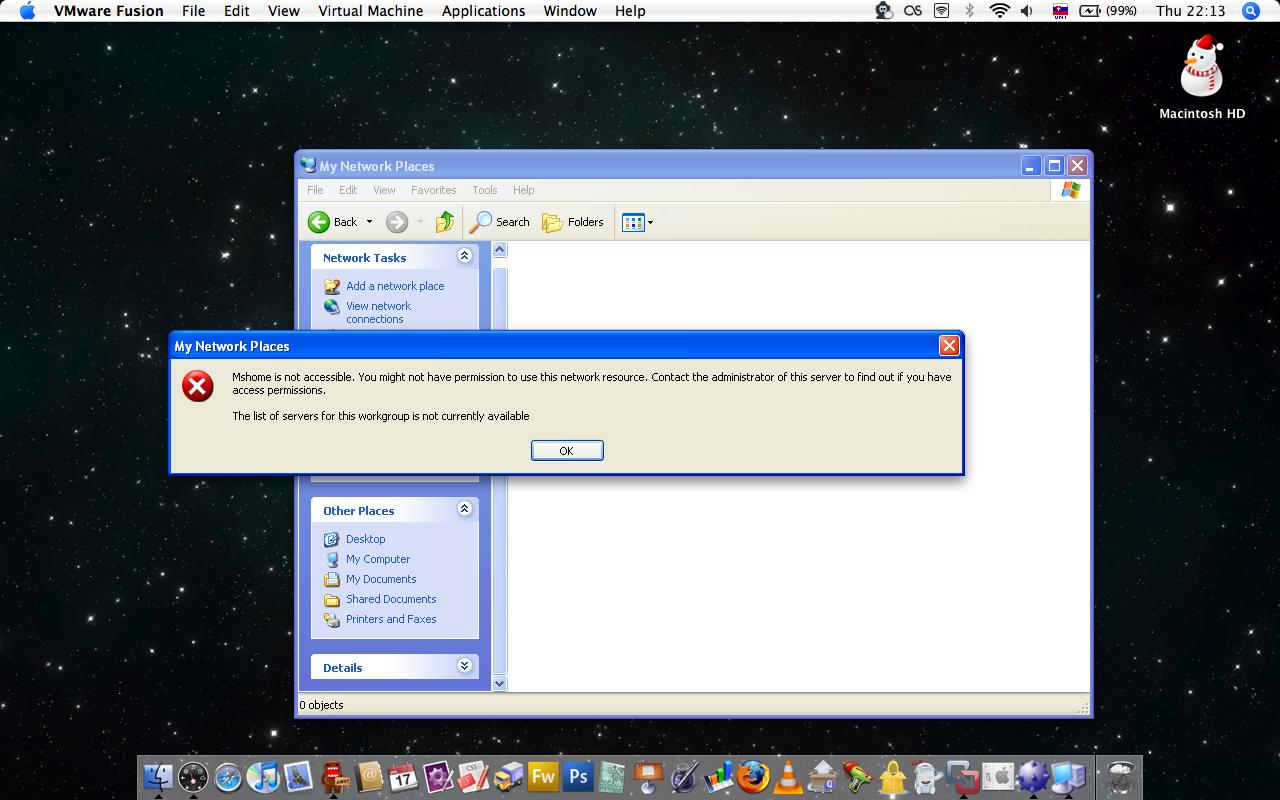Open Finder from the Dock
This screenshot has width=1280, height=800.
pos(159,776)
